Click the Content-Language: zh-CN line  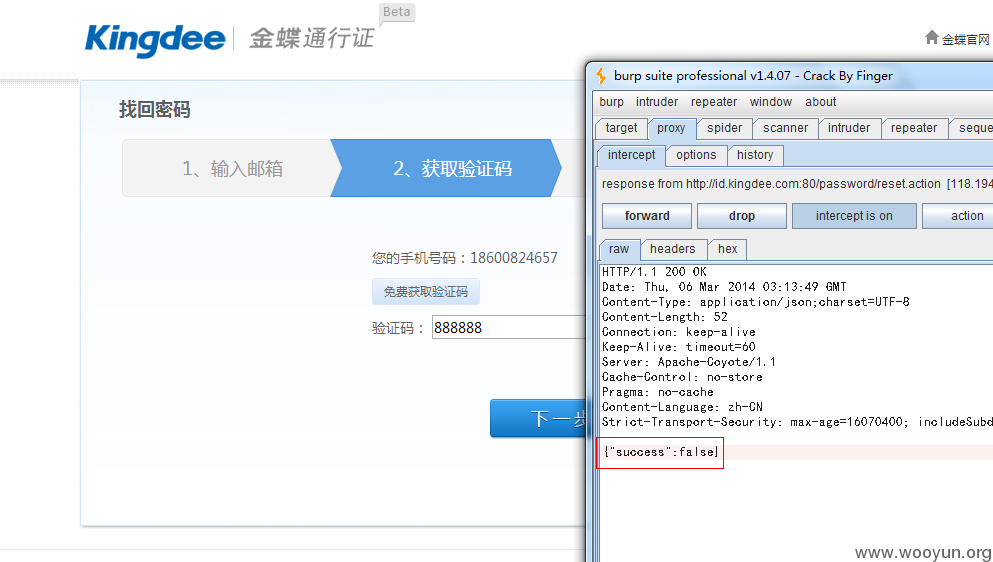[682, 407]
